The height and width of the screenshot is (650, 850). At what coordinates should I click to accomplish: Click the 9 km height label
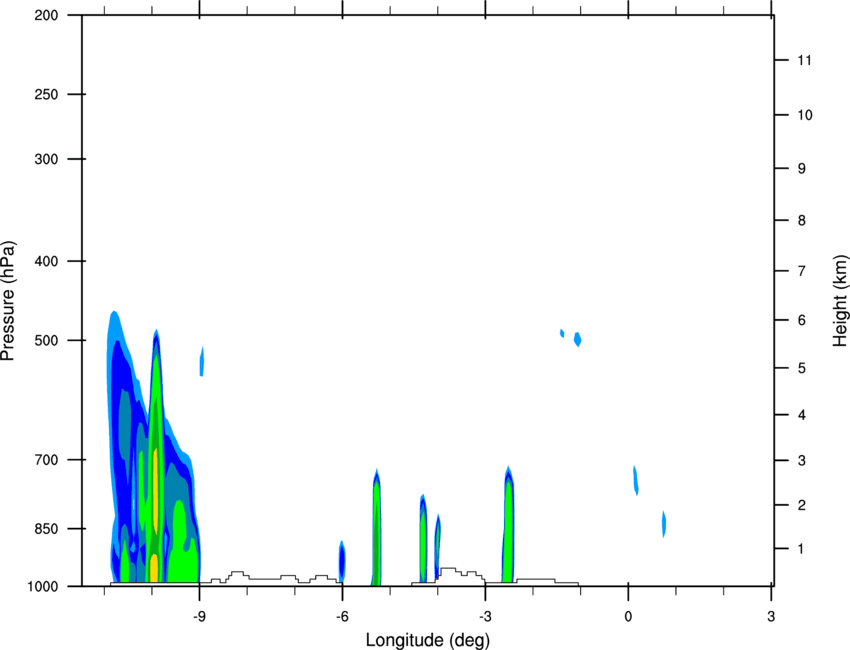pos(802,169)
